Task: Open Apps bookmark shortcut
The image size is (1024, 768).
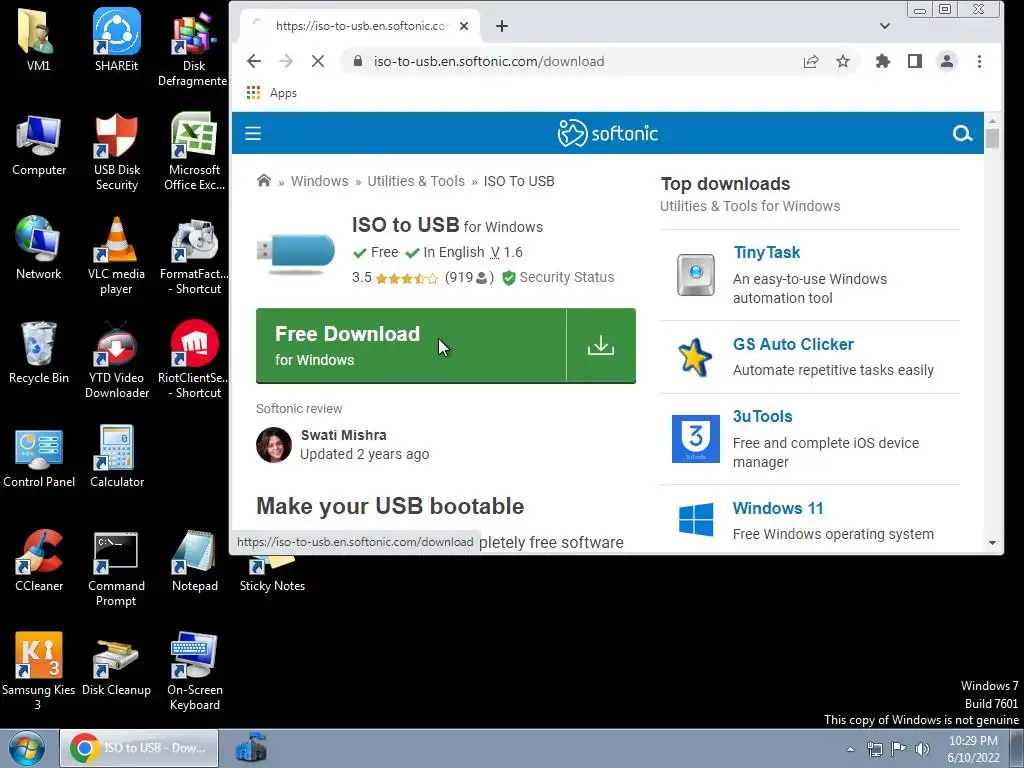Action: pyautogui.click(x=272, y=93)
